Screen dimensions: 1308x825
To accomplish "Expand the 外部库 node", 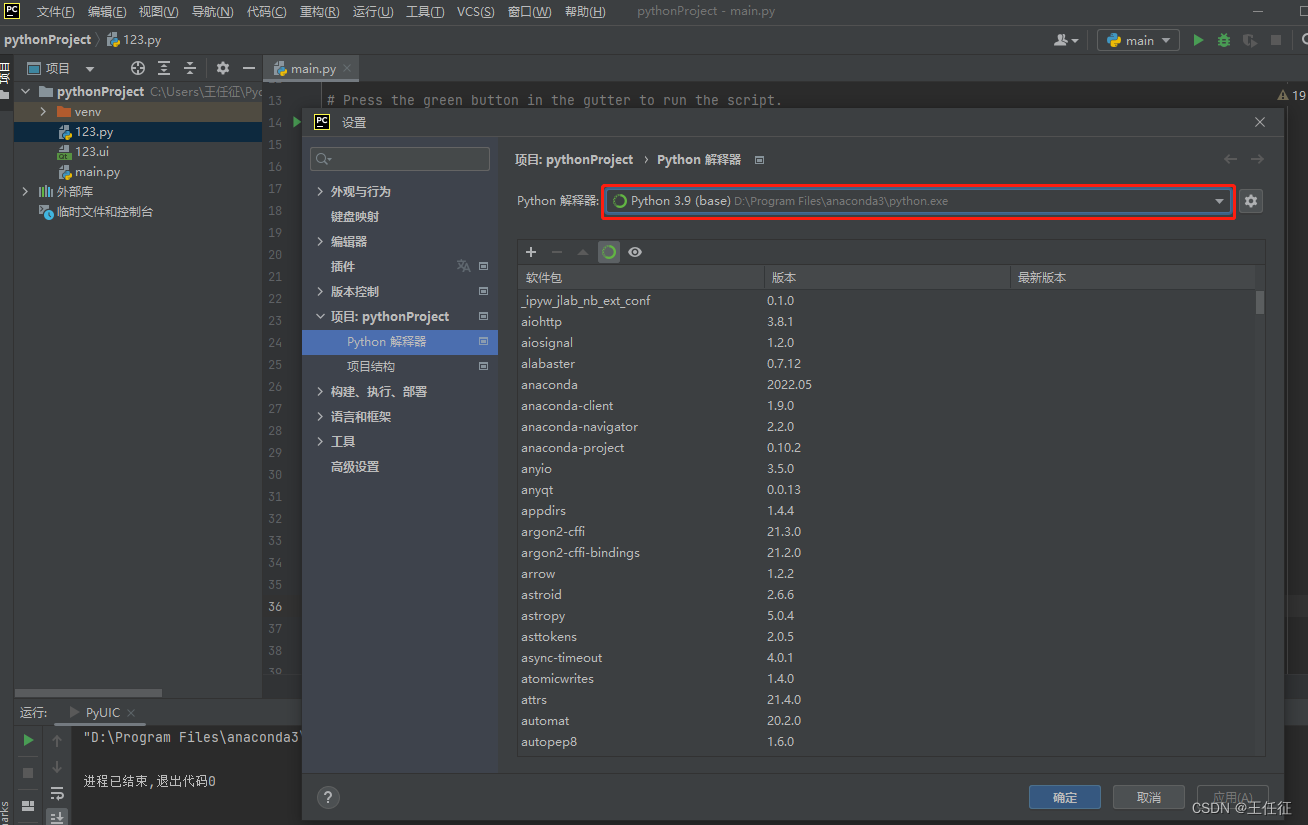I will click(25, 191).
